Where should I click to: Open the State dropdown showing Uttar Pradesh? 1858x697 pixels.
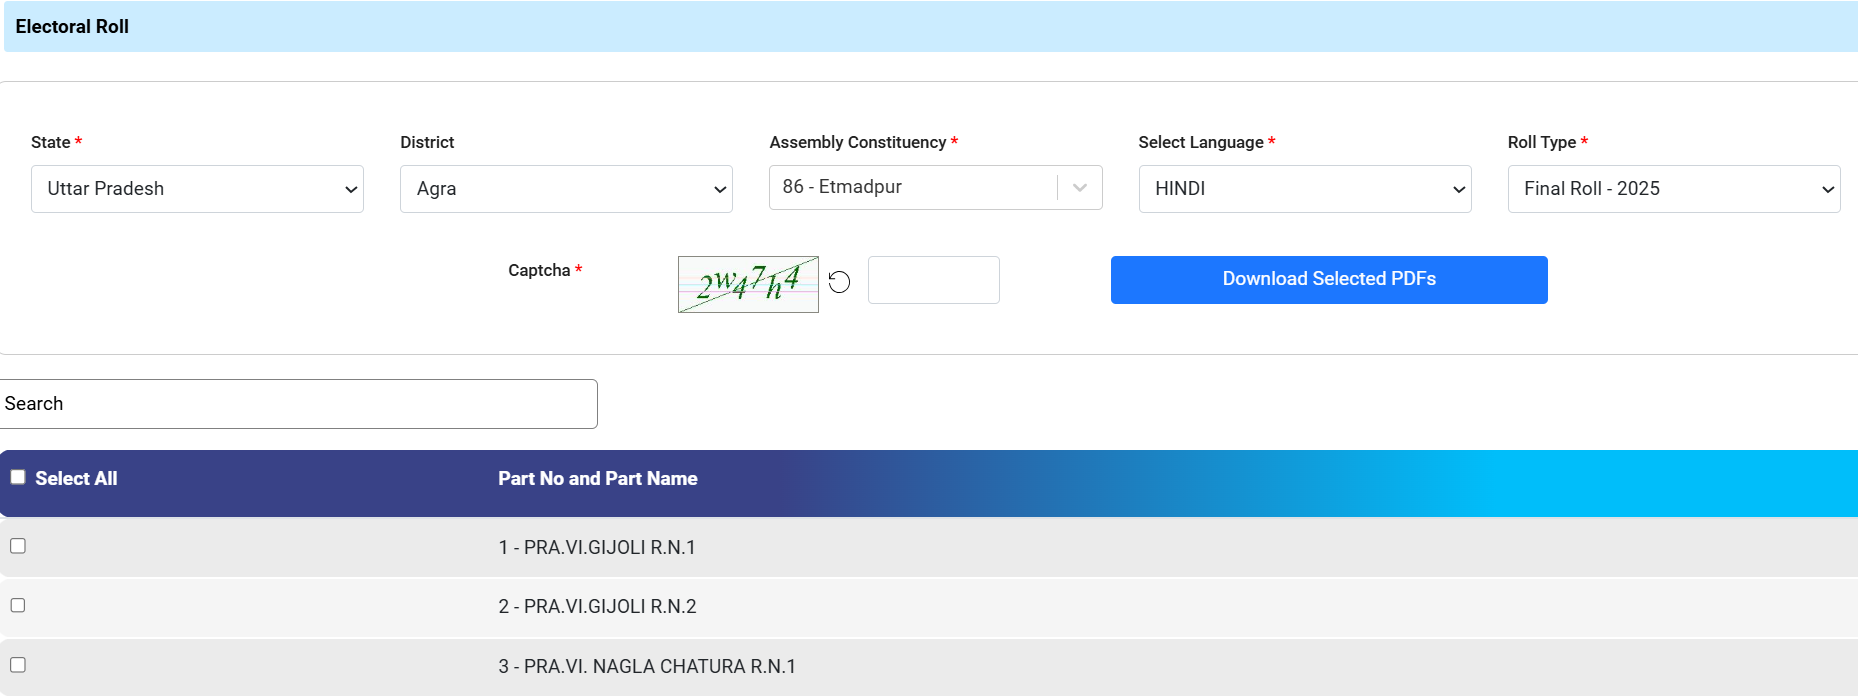197,189
